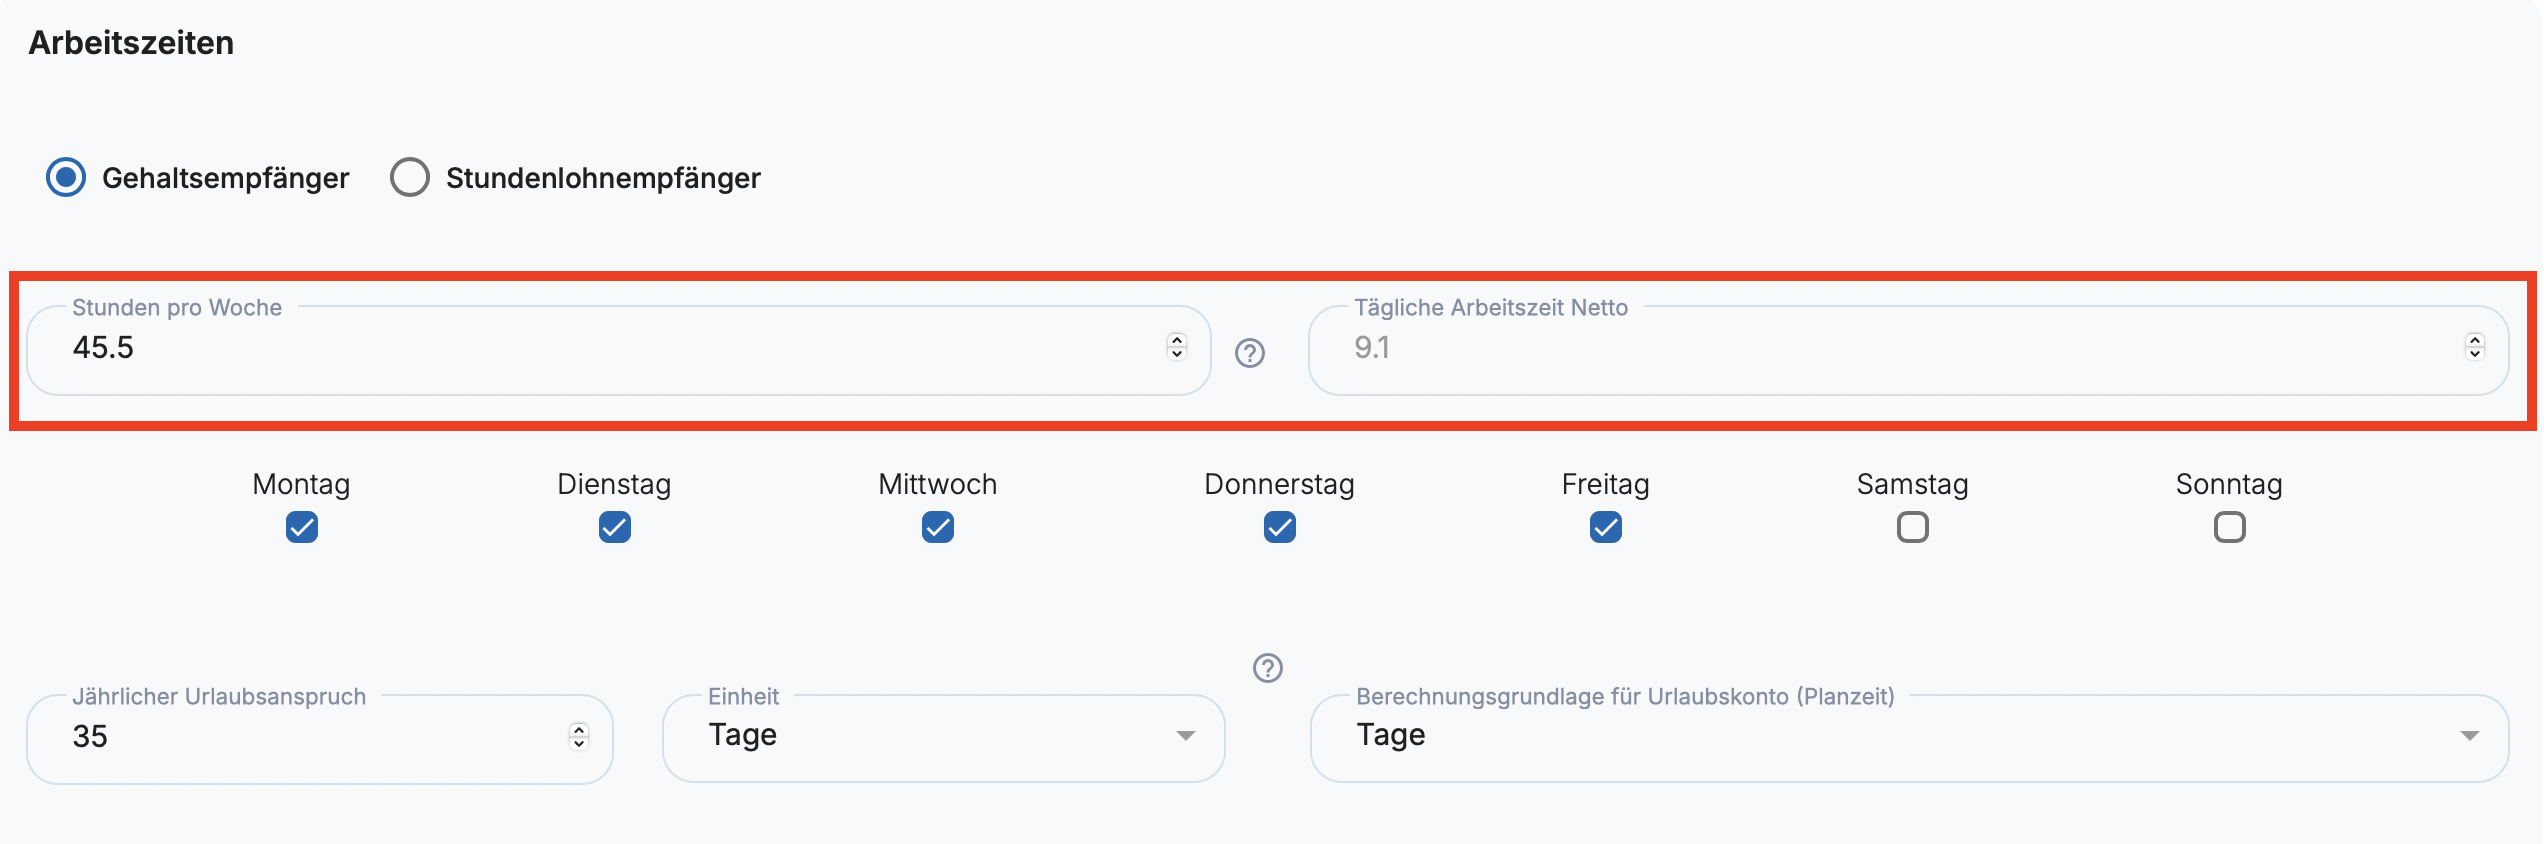This screenshot has width=2544, height=844.
Task: Uncheck the Dienstag checkbox
Action: coord(615,527)
